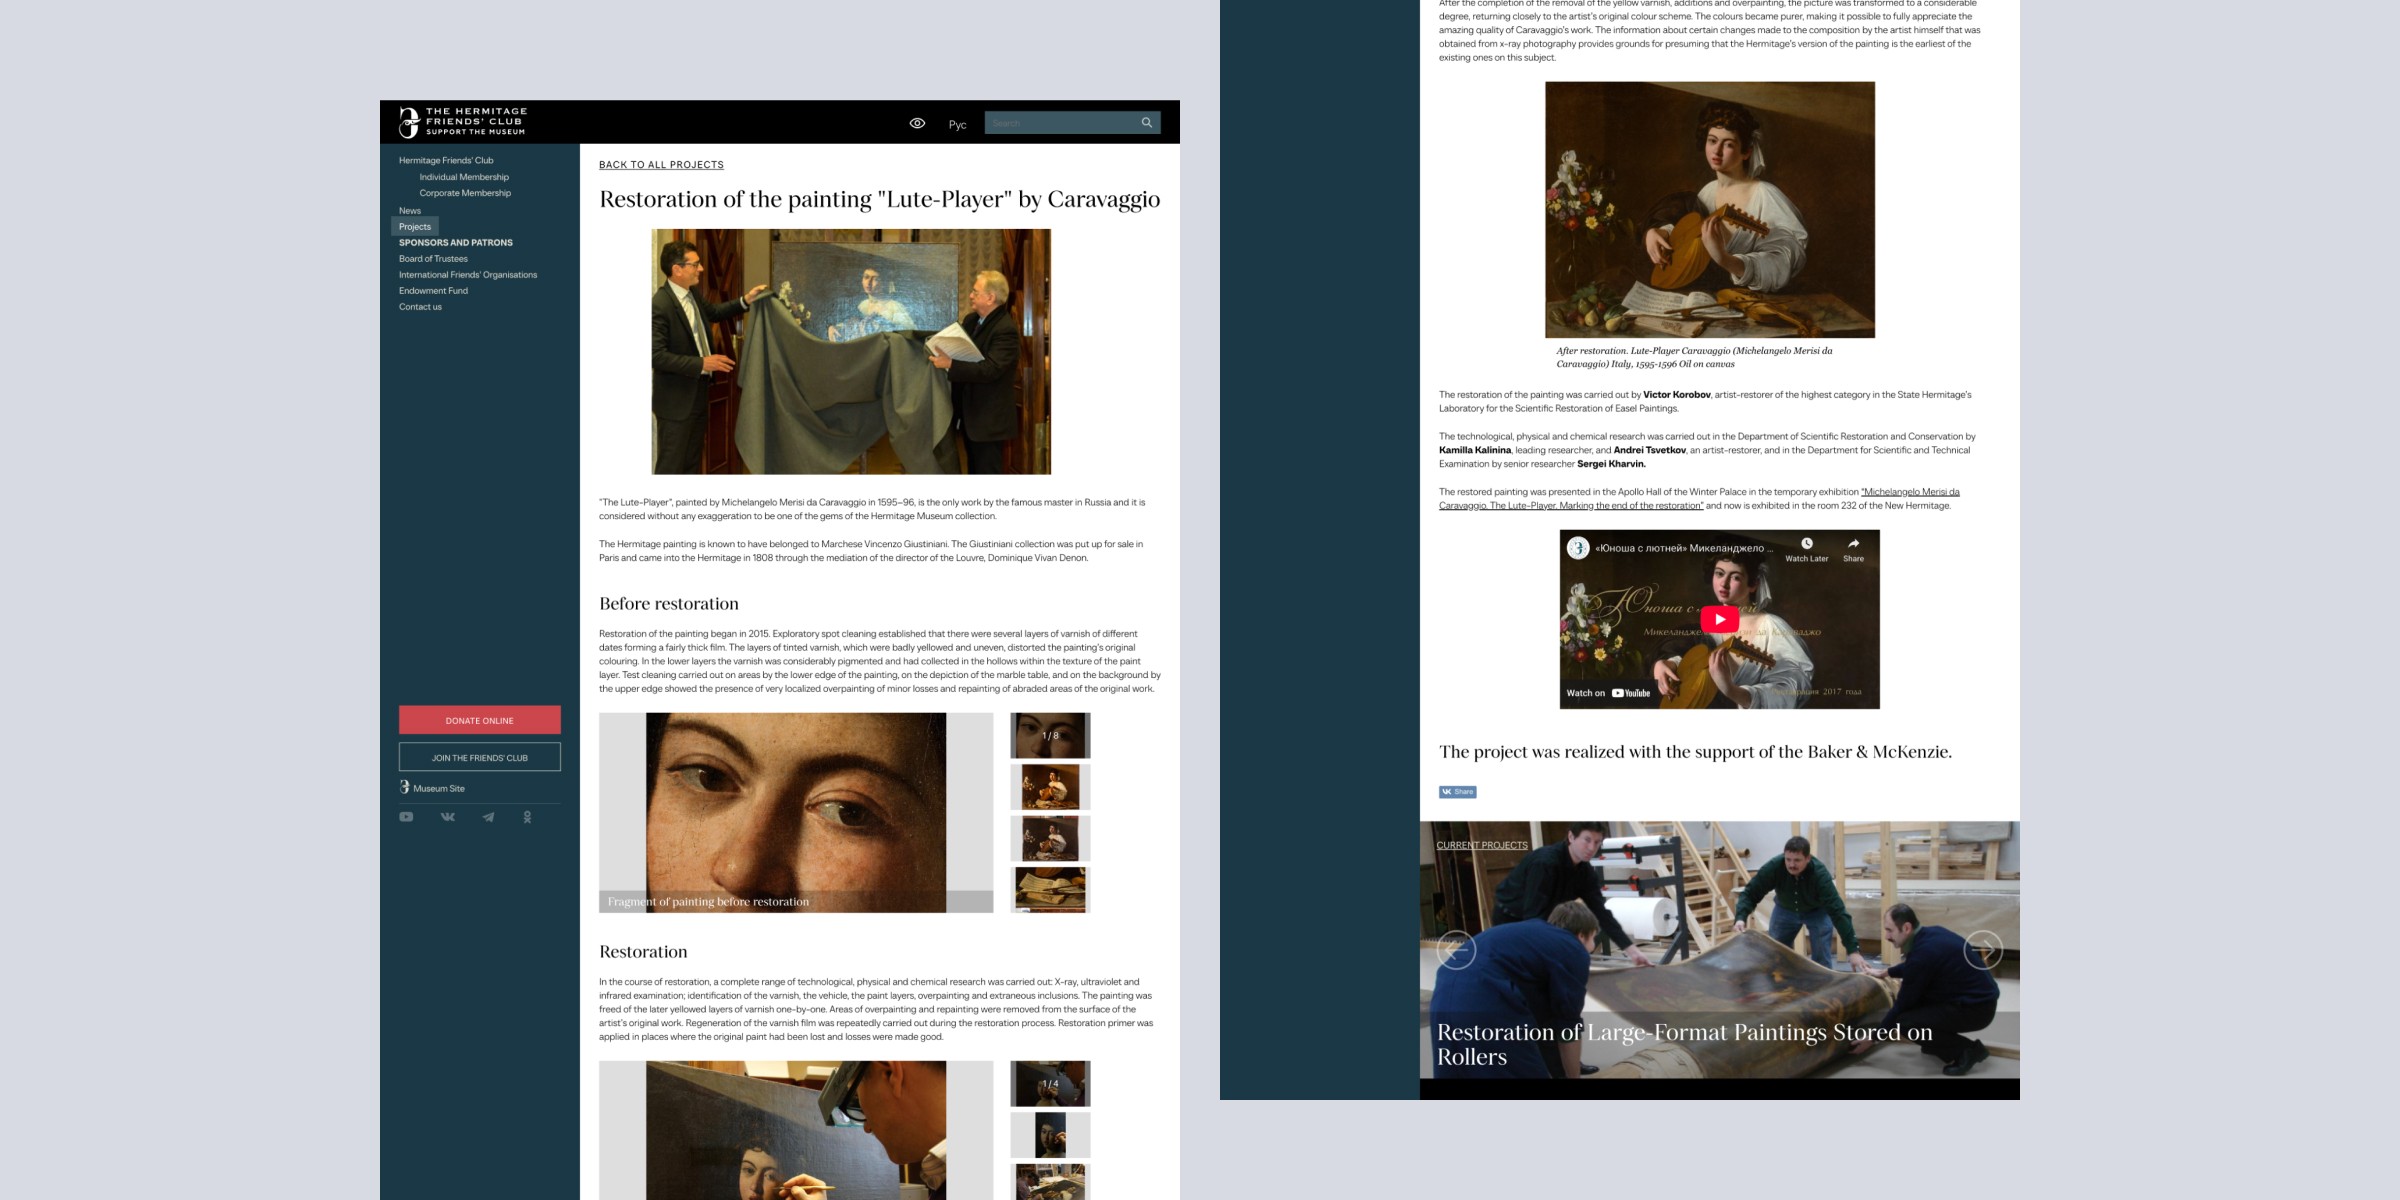The height and width of the screenshot is (1200, 2400).
Task: Open the Telegram social icon
Action: point(488,817)
